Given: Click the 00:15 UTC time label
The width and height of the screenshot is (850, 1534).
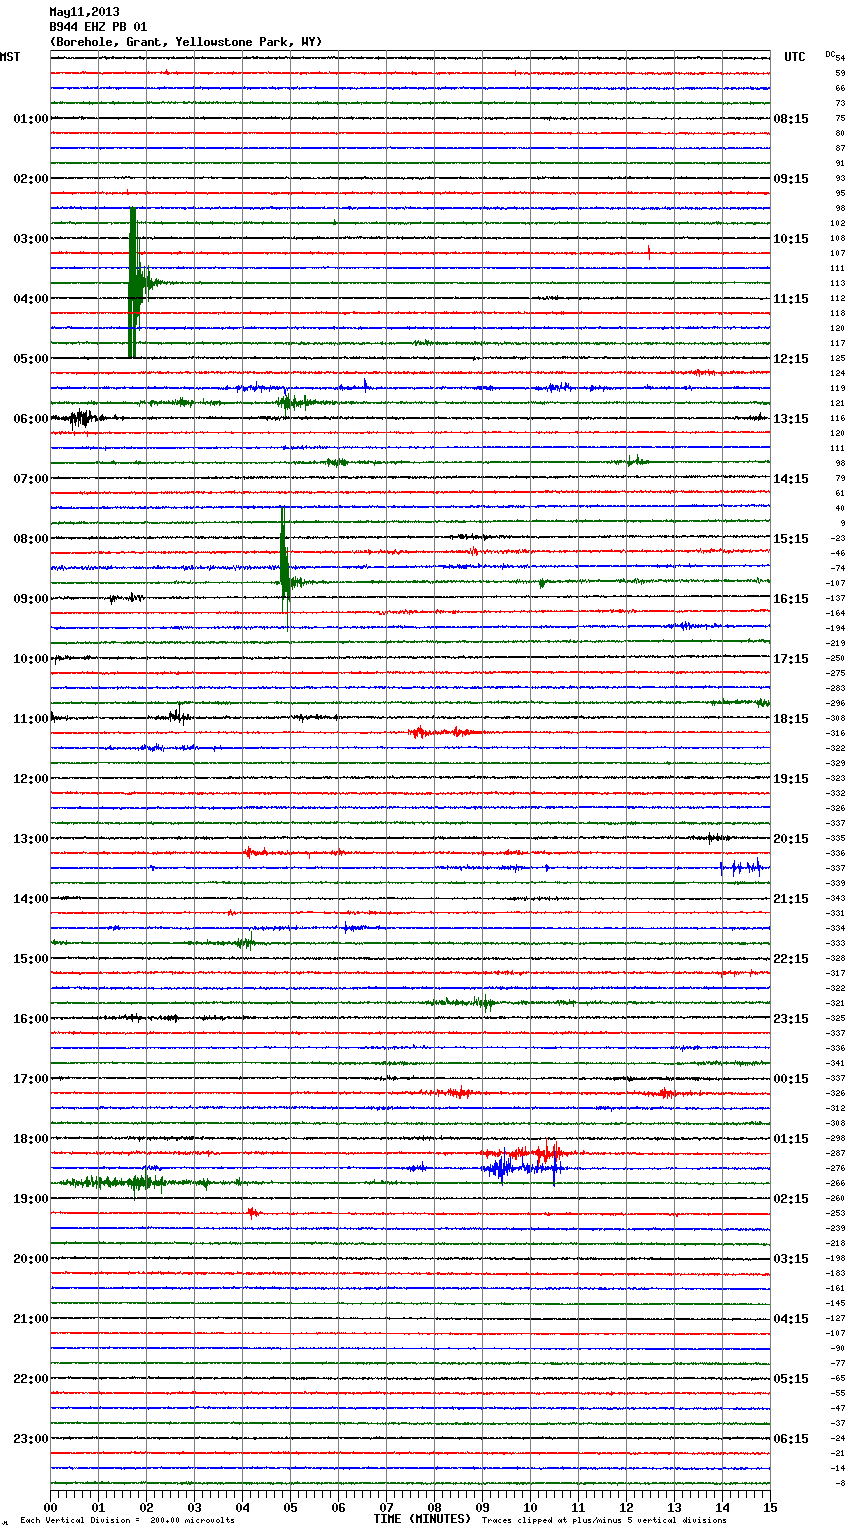Looking at the screenshot, I should click(791, 1079).
